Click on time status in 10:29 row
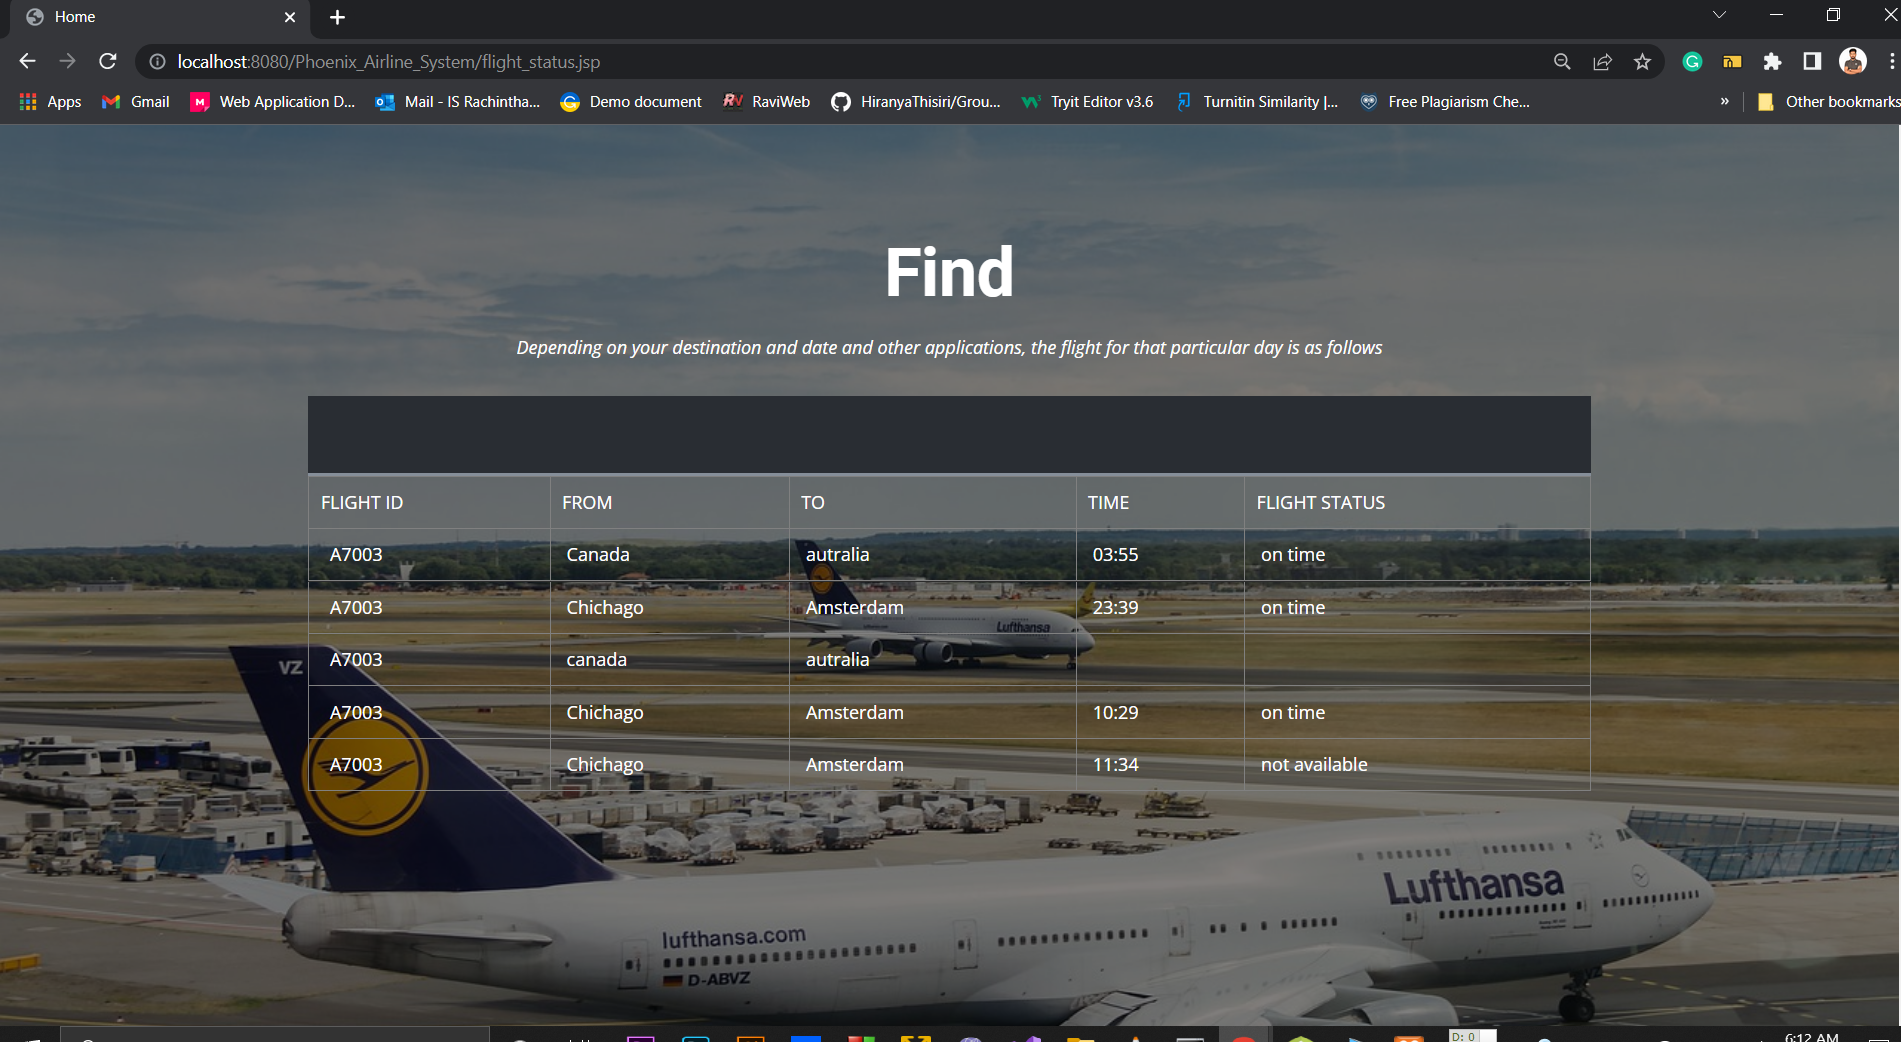Viewport: 1901px width, 1042px height. [1293, 712]
